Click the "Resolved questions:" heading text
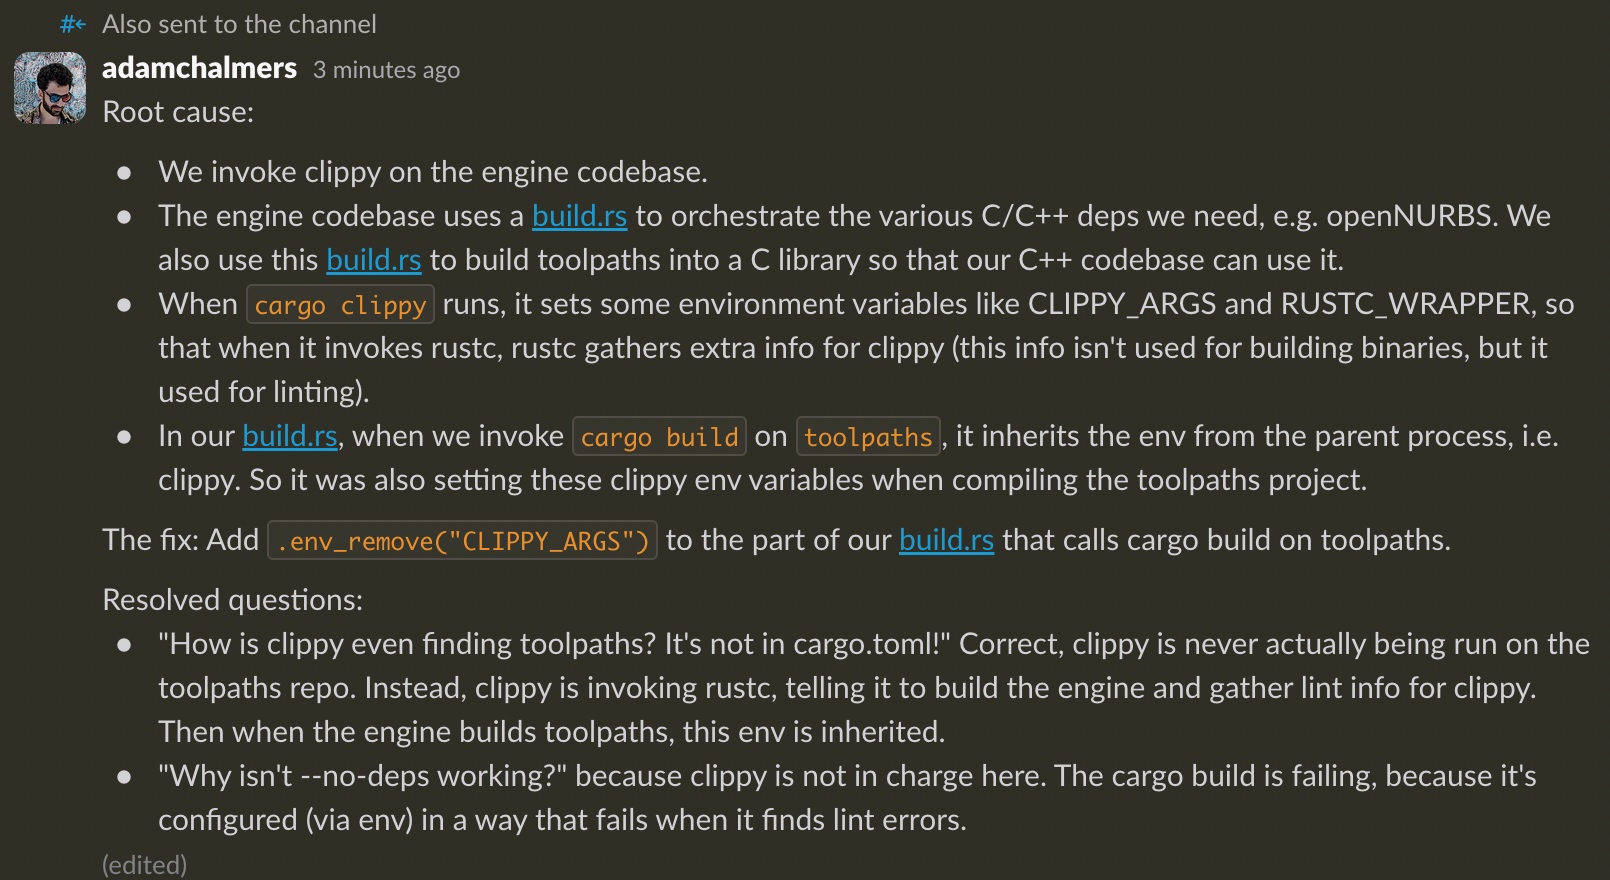 coord(232,600)
